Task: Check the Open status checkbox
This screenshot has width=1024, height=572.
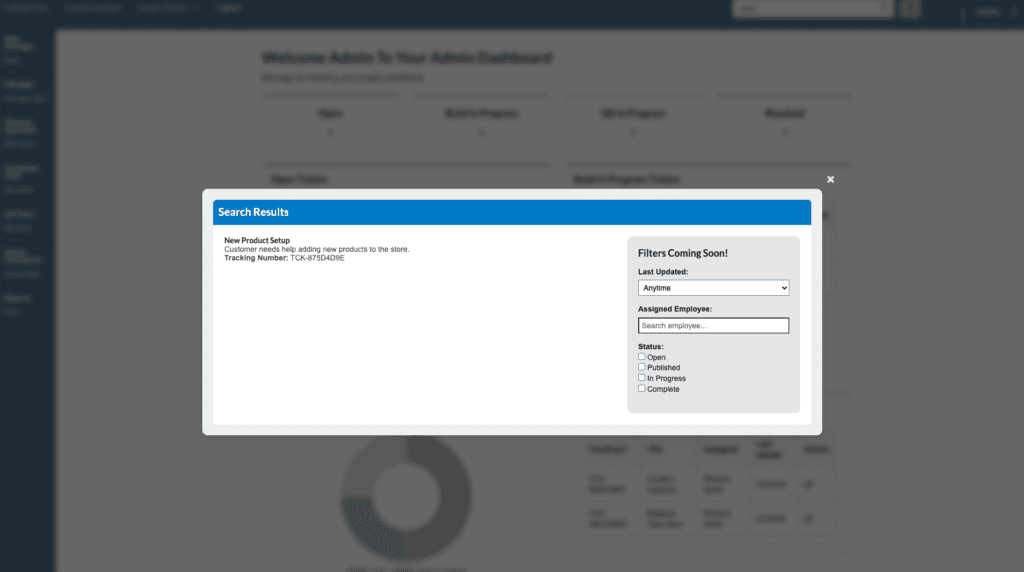Action: click(x=642, y=357)
